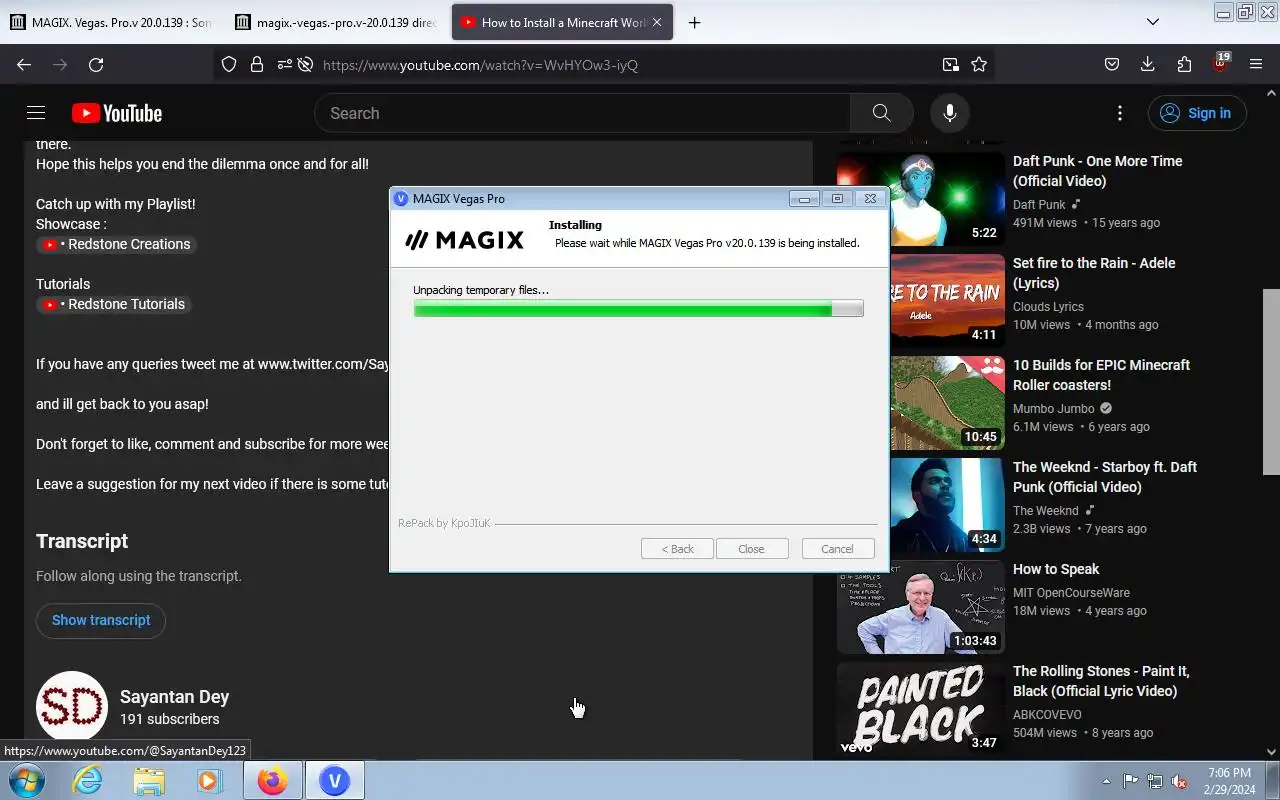Click Show transcript
The image size is (1280, 800).
tap(101, 620)
